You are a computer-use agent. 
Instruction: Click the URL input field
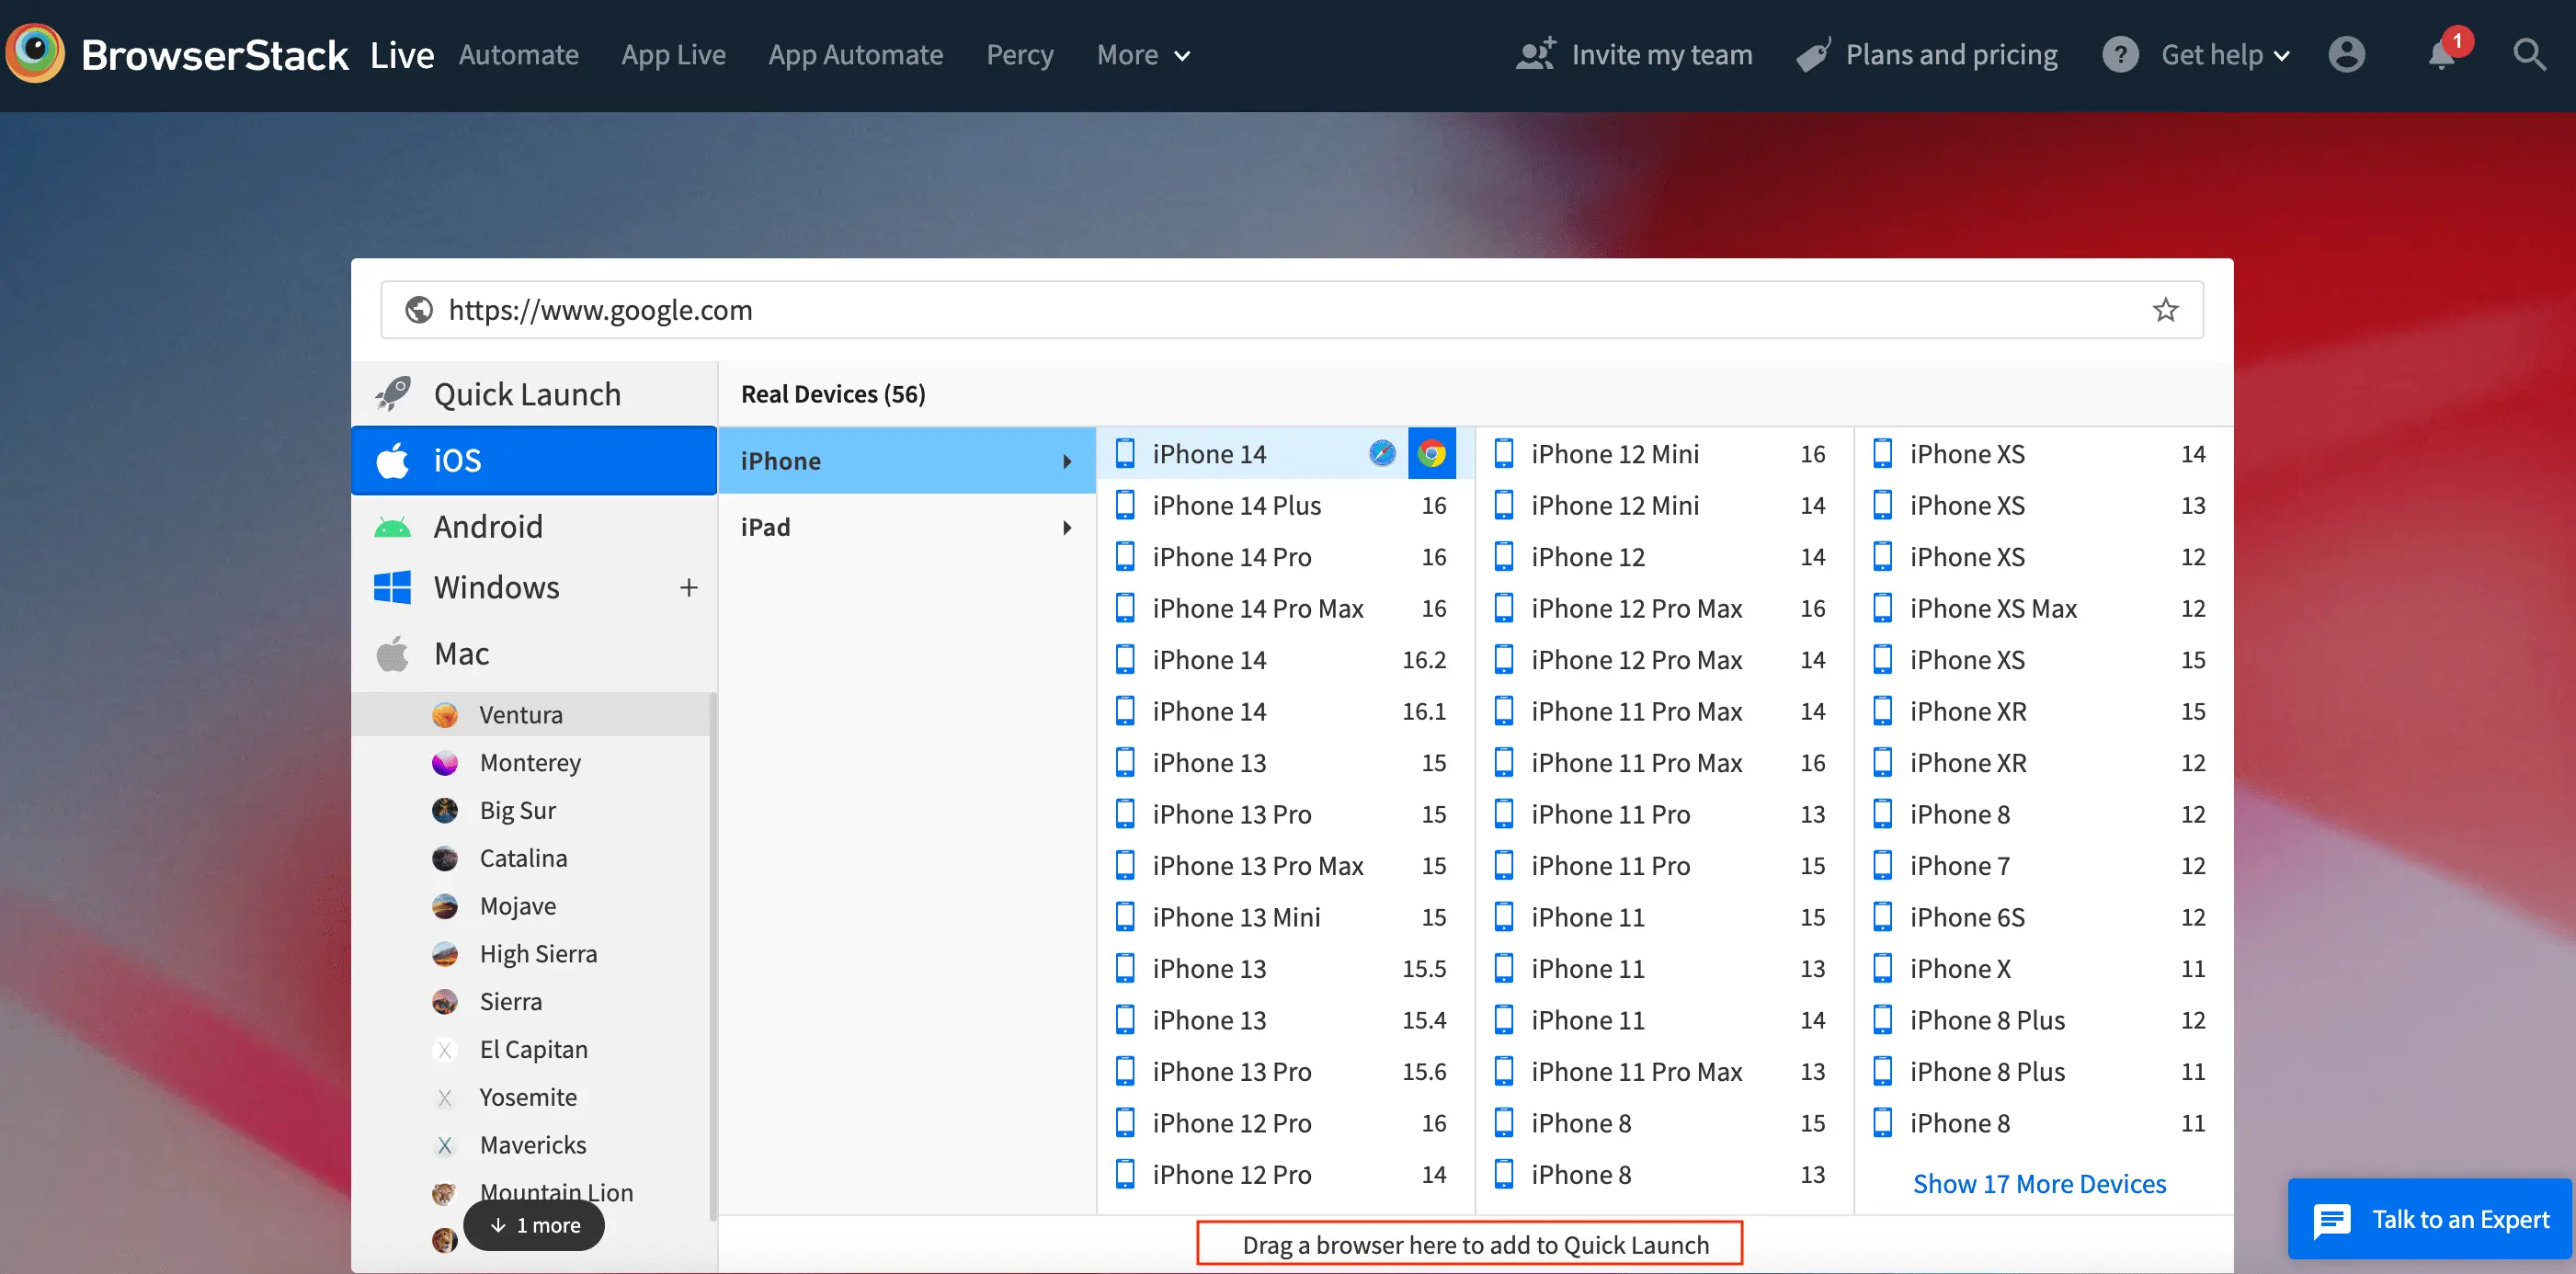(1292, 310)
